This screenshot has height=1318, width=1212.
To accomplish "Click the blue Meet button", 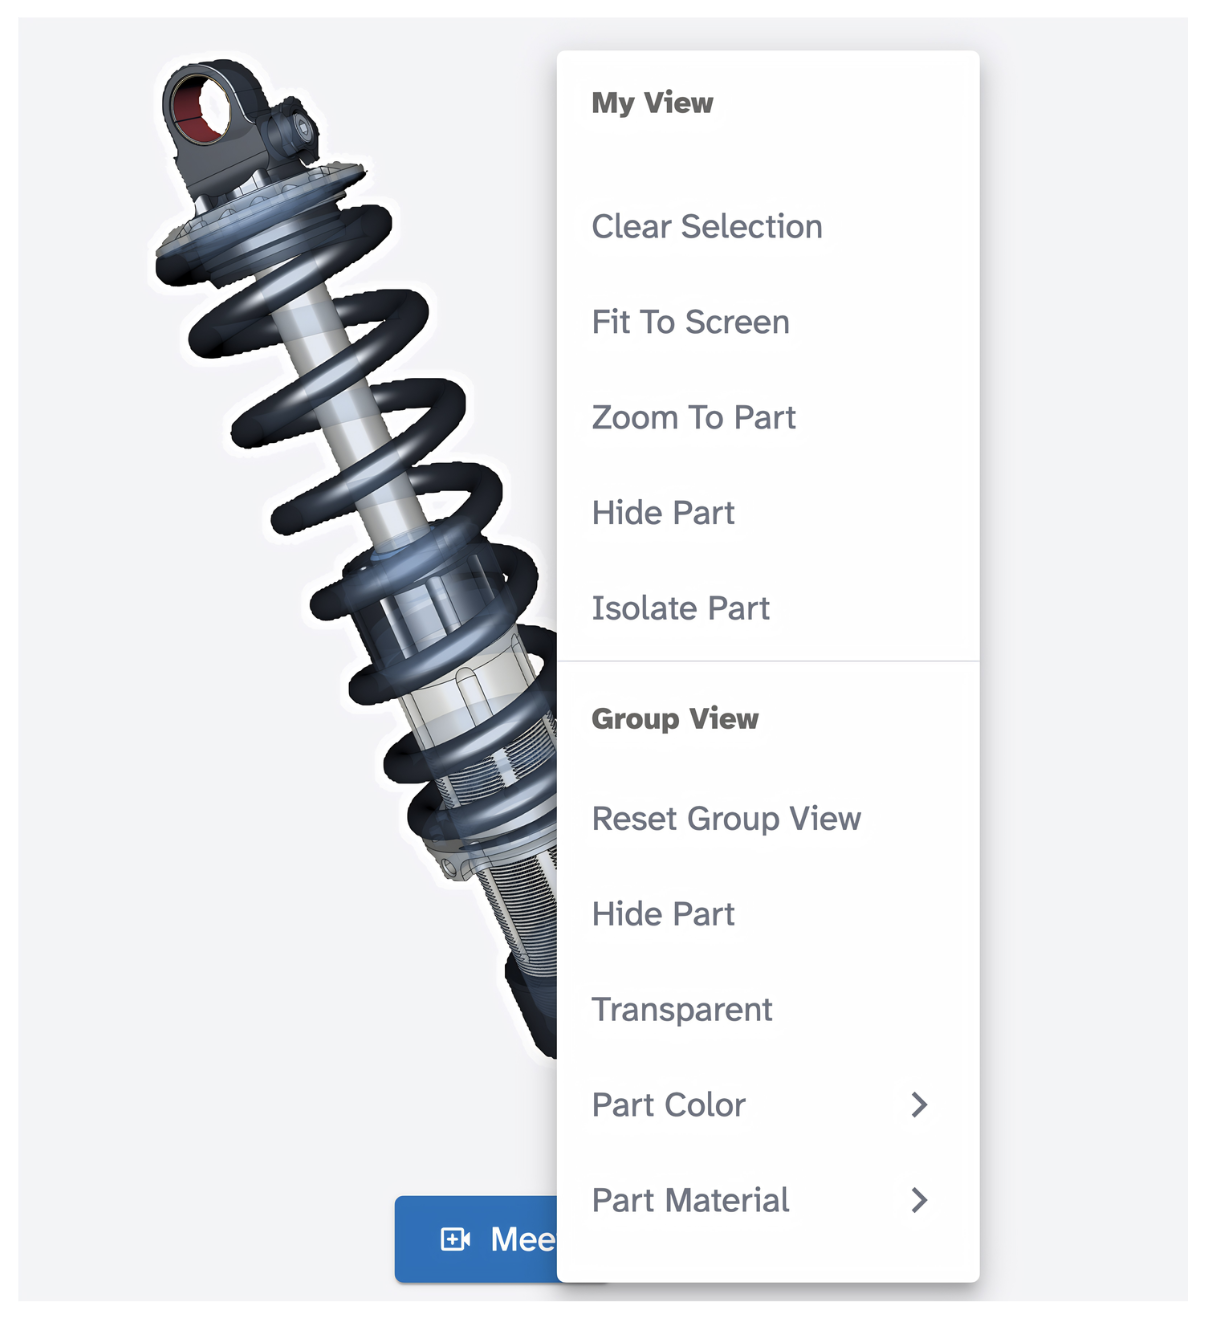I will [476, 1239].
